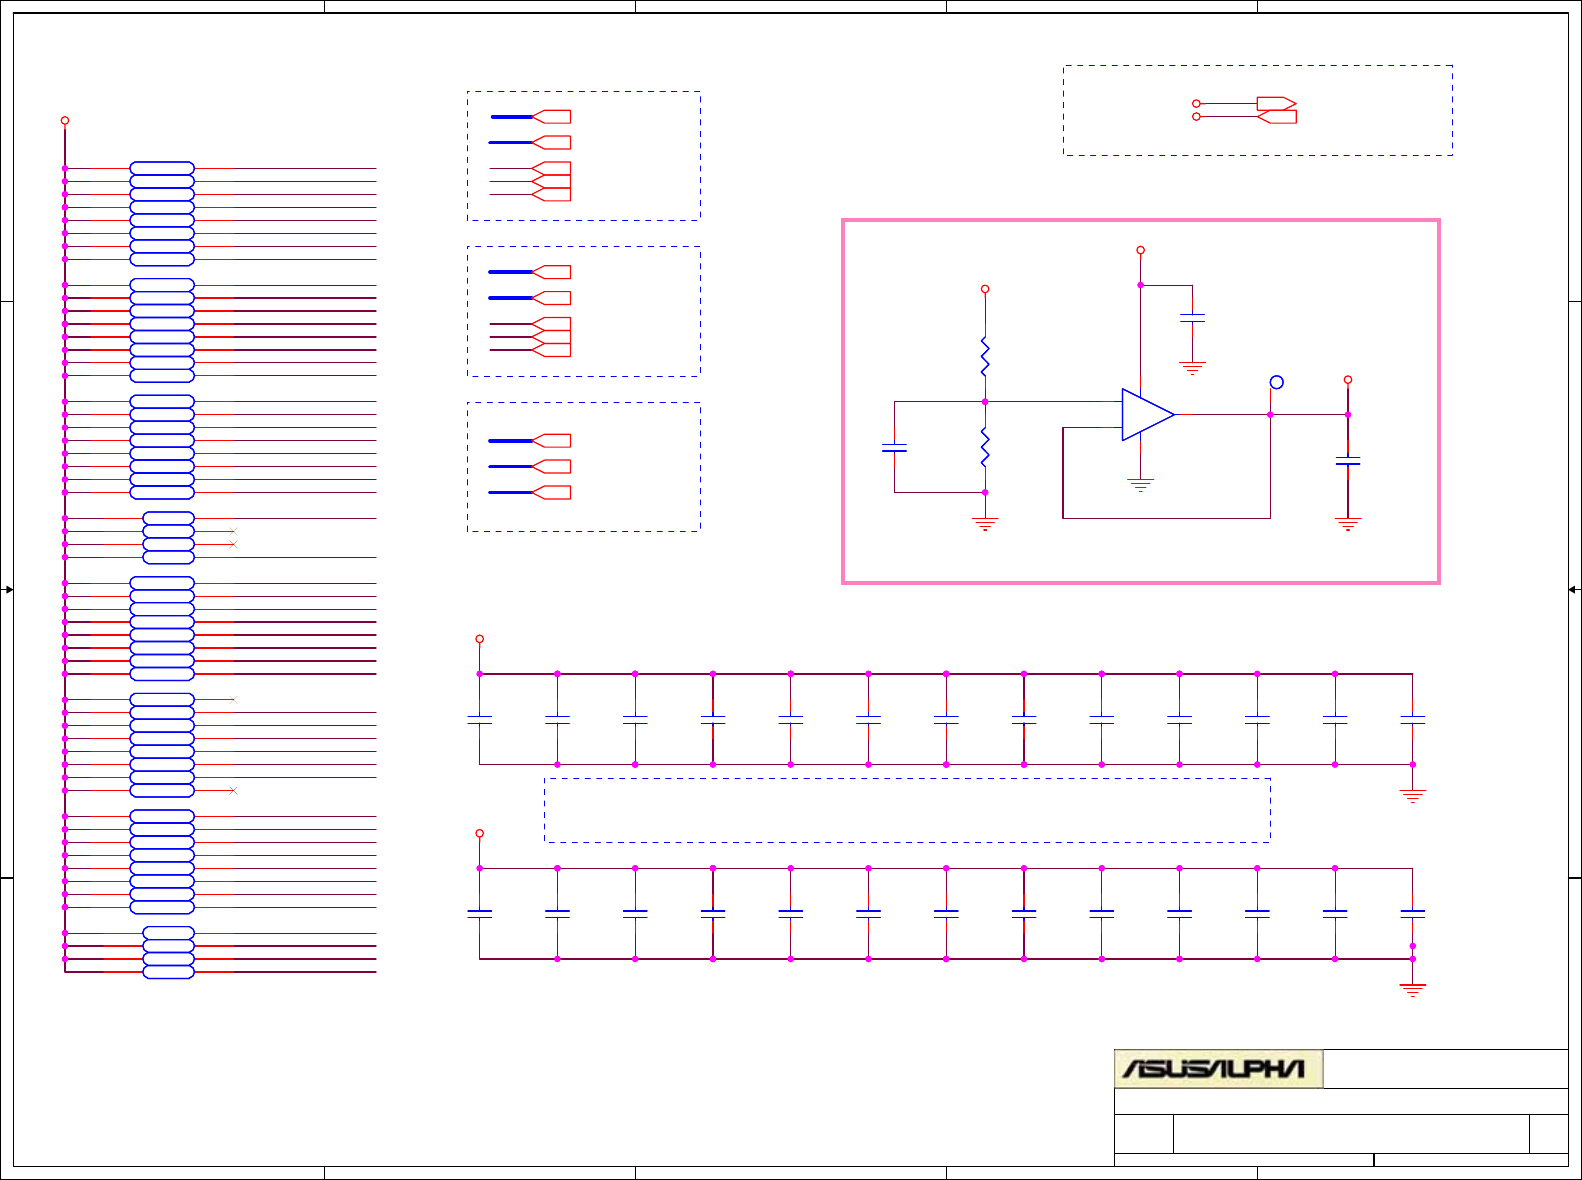
Task: Click the power terminal of the lower capacitor bank
Action: [x=480, y=833]
